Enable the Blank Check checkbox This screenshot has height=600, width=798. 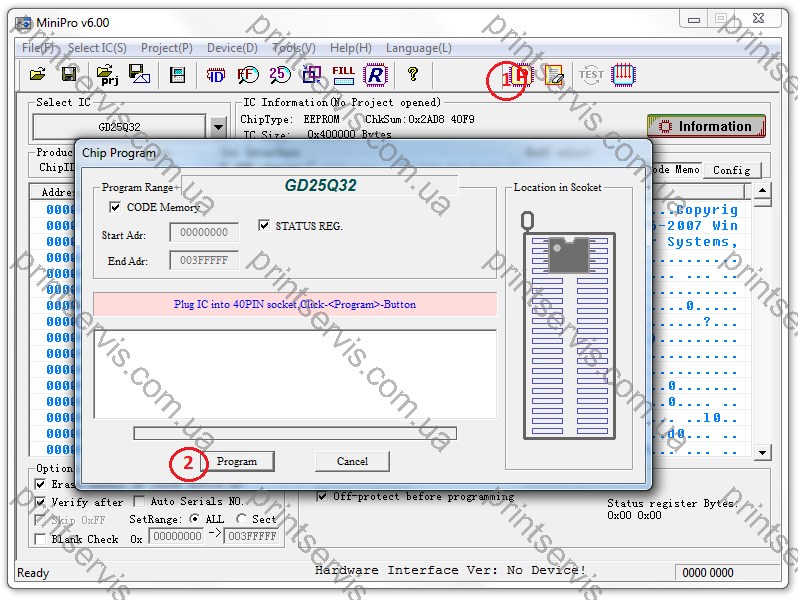pyautogui.click(x=40, y=539)
